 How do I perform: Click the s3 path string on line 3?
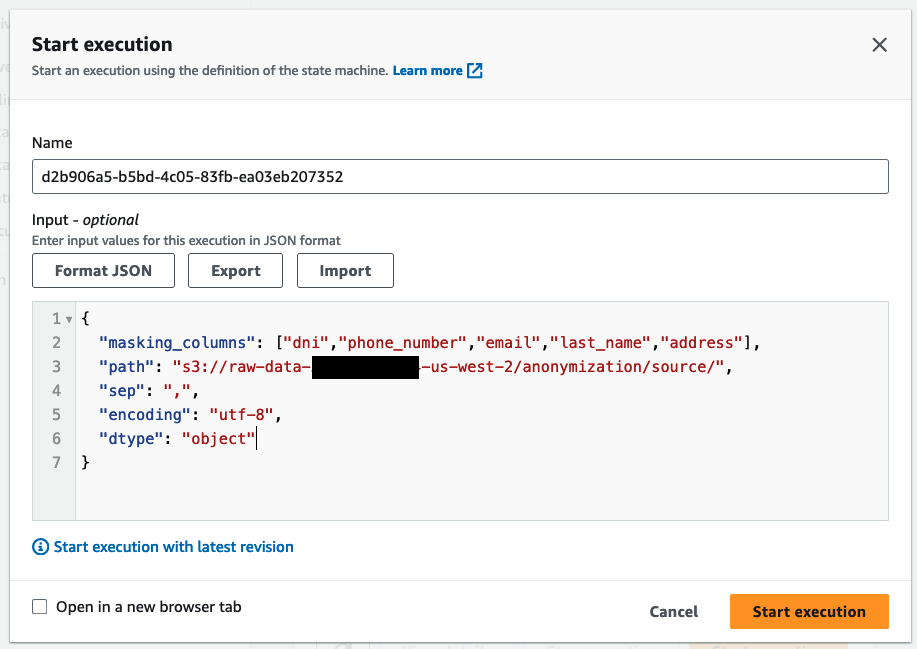pyautogui.click(x=450, y=367)
